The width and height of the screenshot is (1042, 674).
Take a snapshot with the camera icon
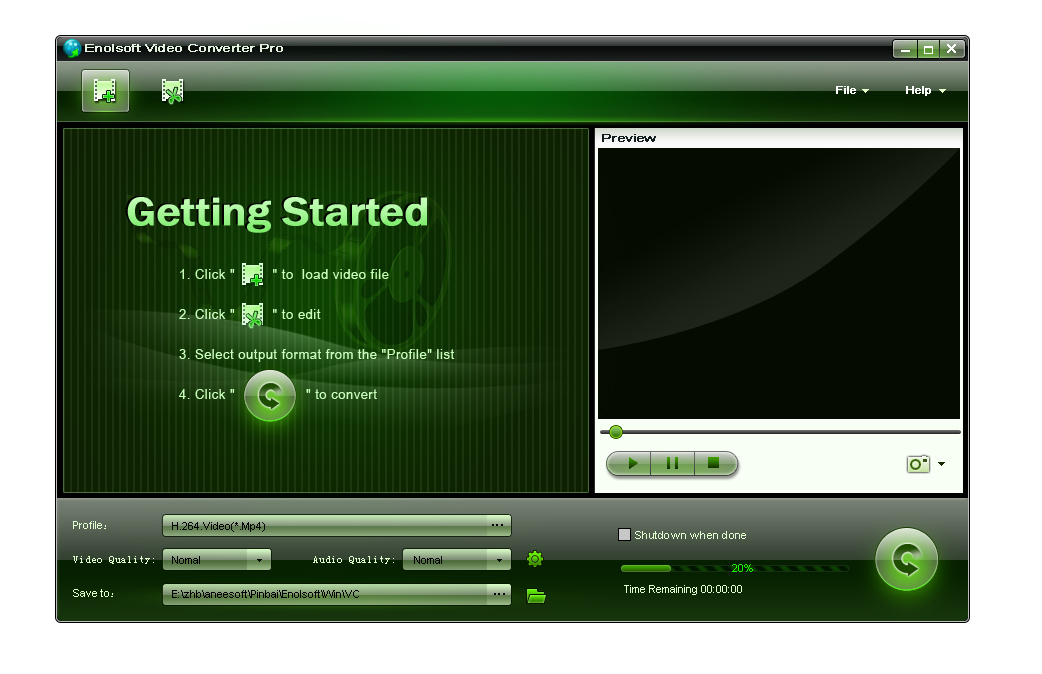click(x=918, y=464)
